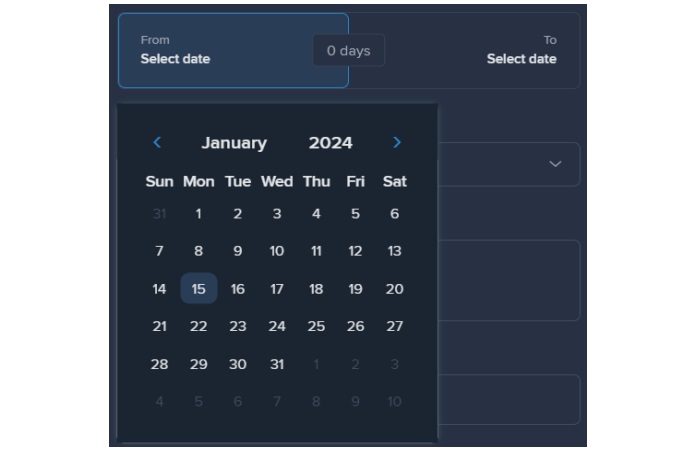Viewport: 700px width, 450px height.
Task: Click the greyed-out December 31 date
Action: tap(159, 213)
